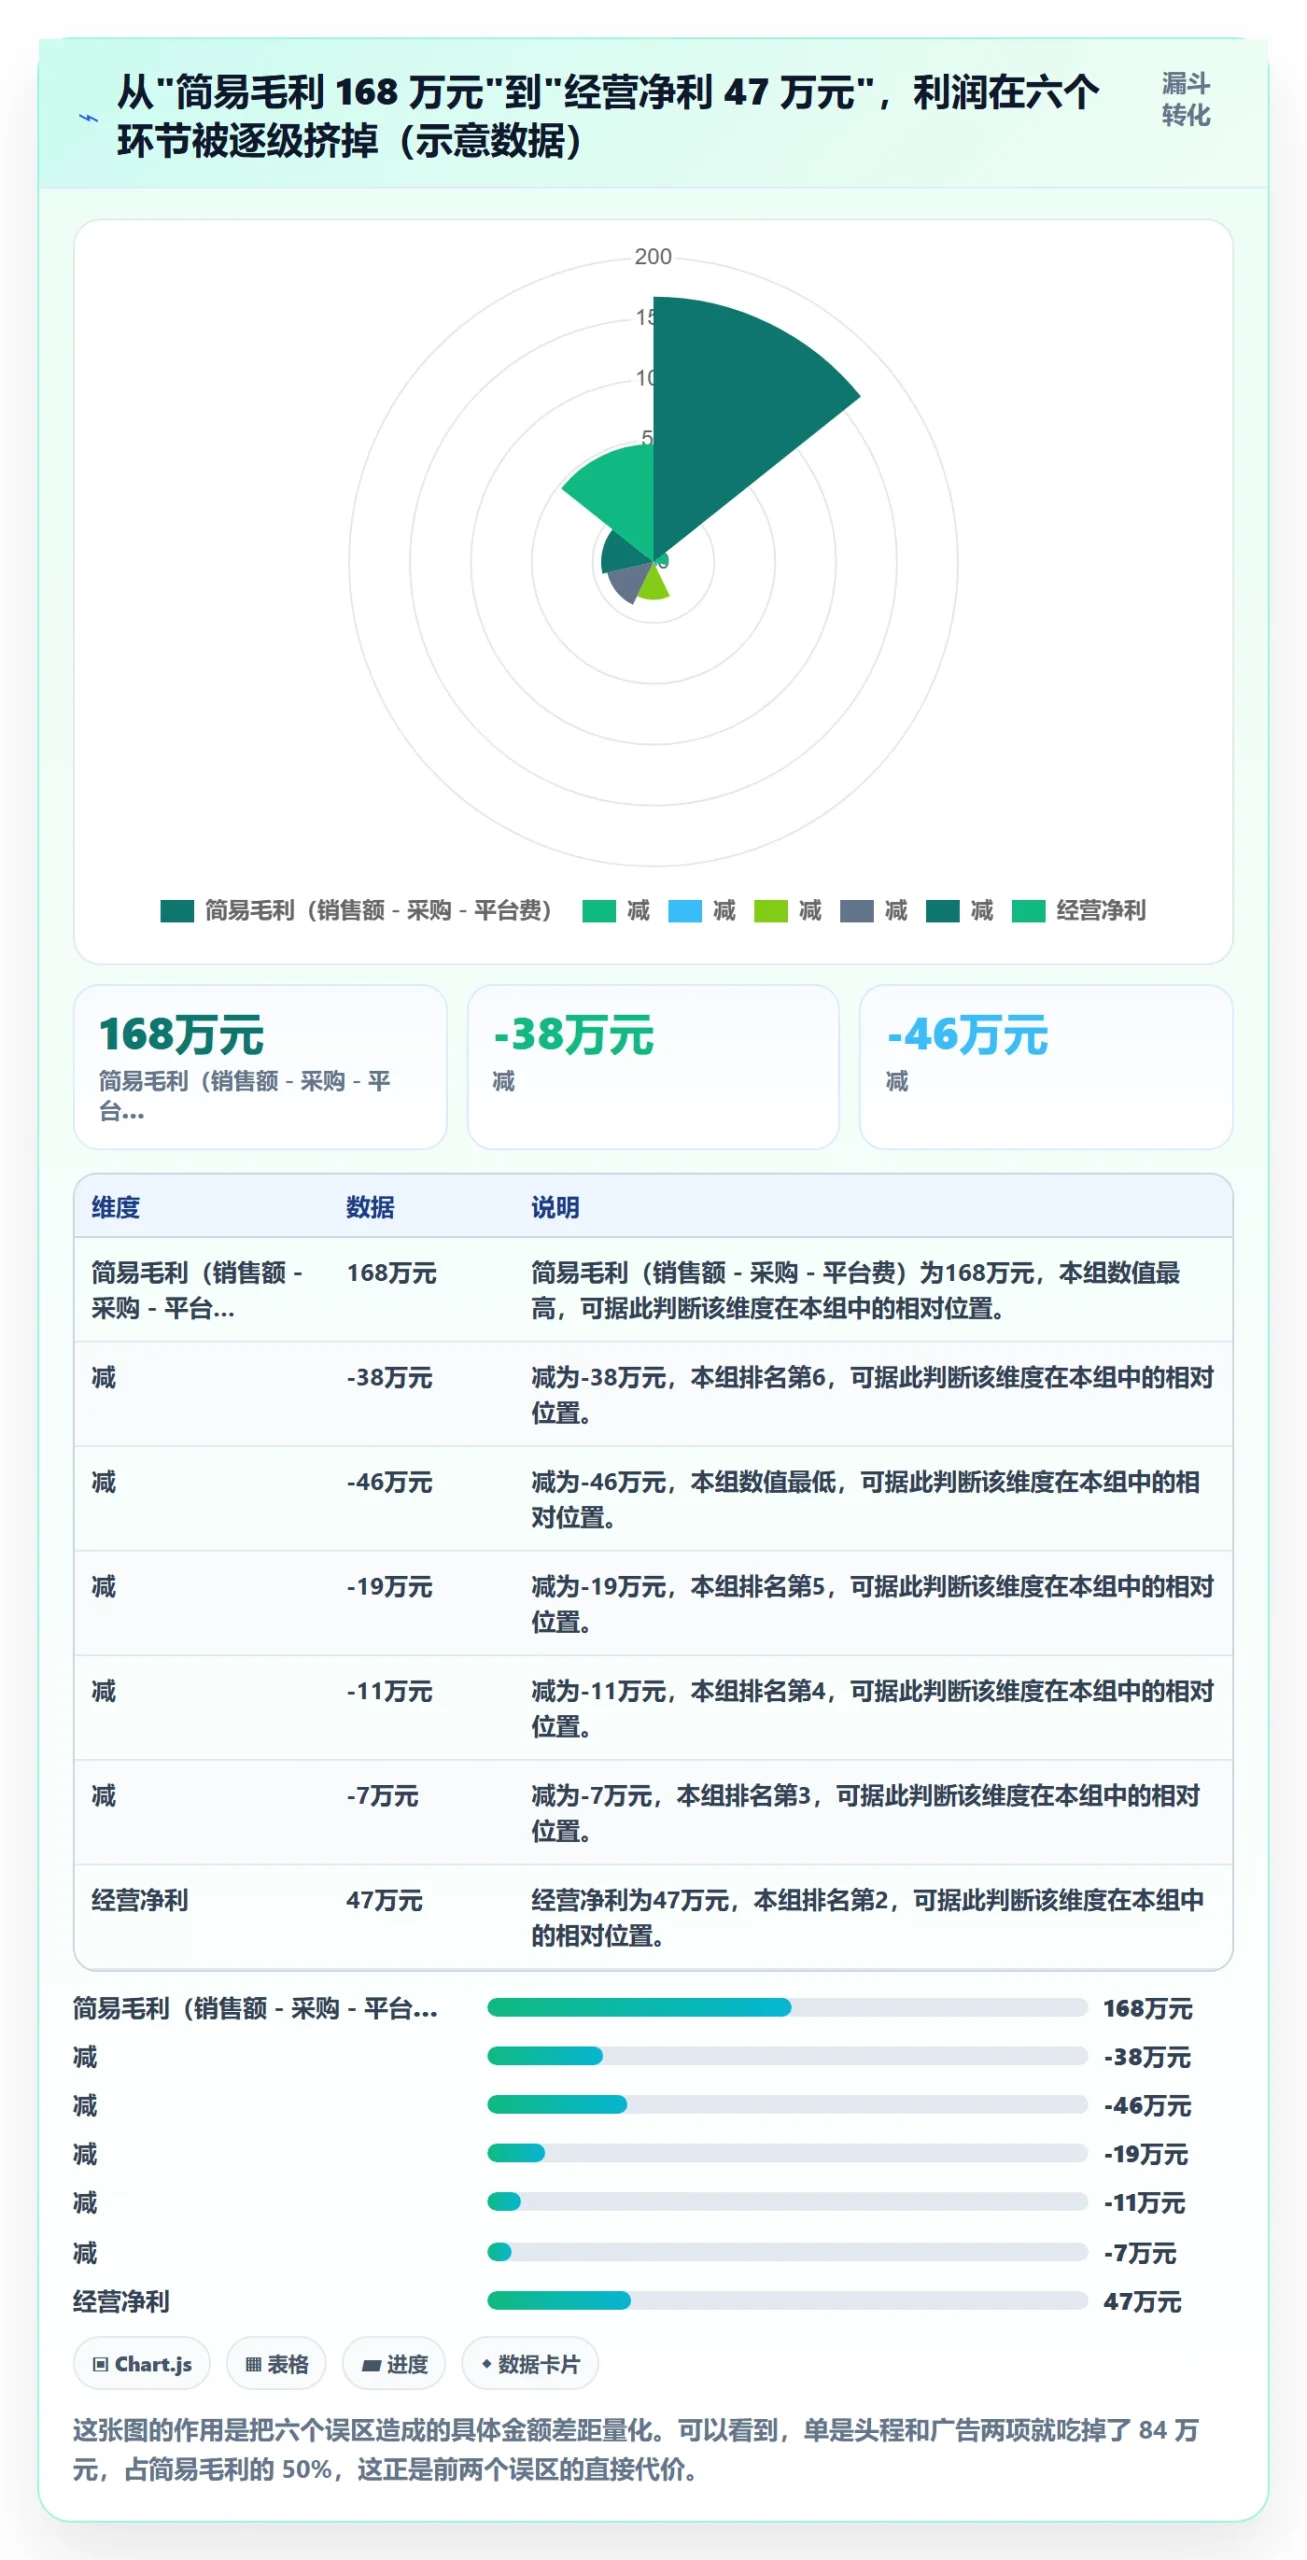The image size is (1307, 2560).
Task: Open the -46万元 stat card
Action: pyautogui.click(x=1046, y=1067)
